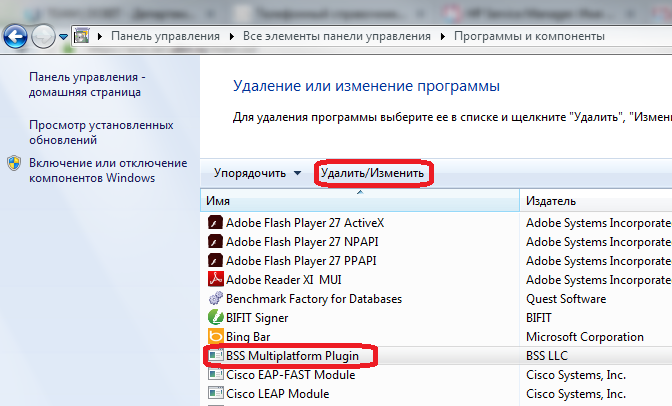Viewport: 672px width, 406px height.
Task: Select the Adobe Flash Player 27 PPAPI row
Action: 436,261
